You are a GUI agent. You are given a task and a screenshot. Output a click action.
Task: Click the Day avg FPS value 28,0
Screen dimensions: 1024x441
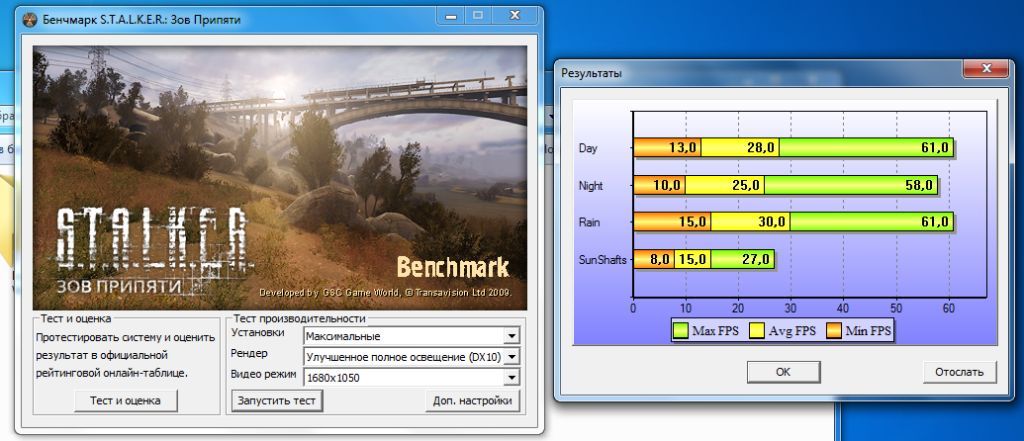(761, 148)
